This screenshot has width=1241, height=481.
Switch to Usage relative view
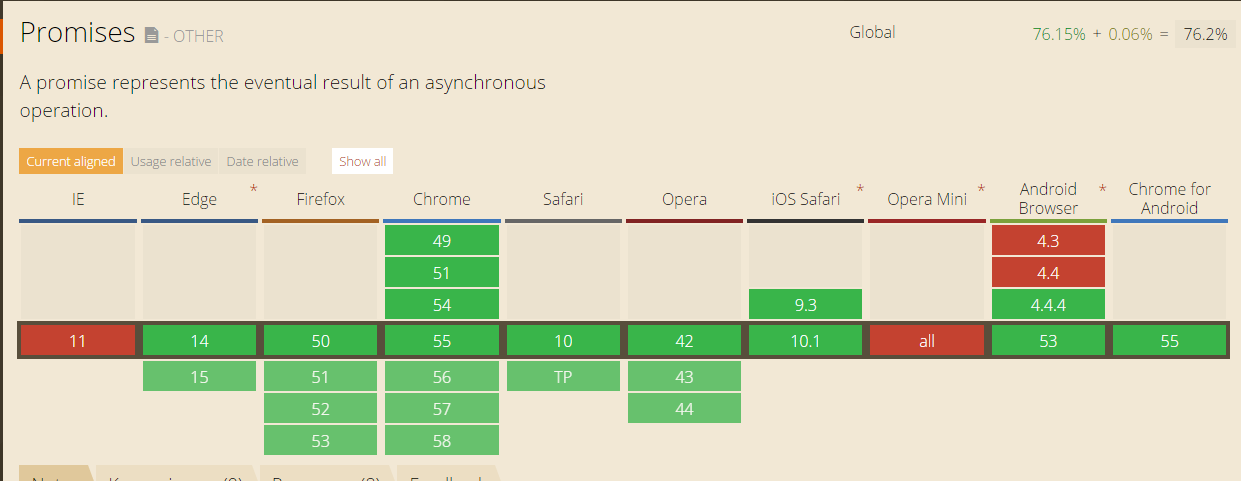(171, 161)
